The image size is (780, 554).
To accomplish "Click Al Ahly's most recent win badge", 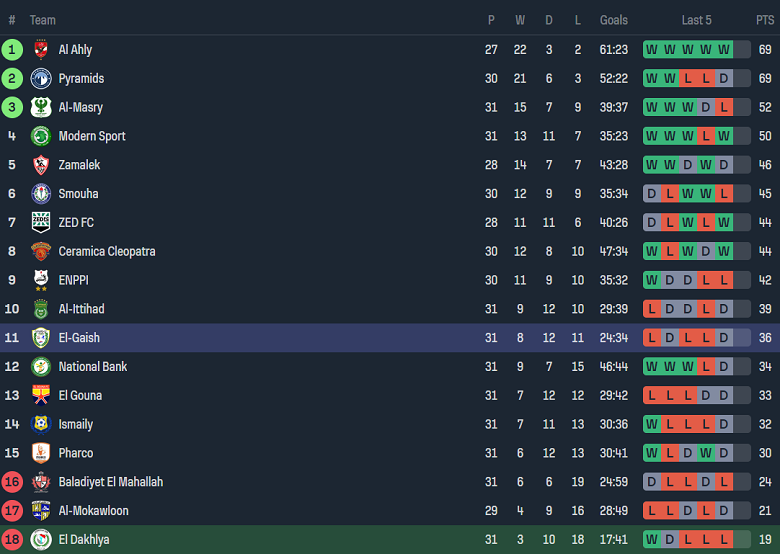I will pyautogui.click(x=723, y=50).
